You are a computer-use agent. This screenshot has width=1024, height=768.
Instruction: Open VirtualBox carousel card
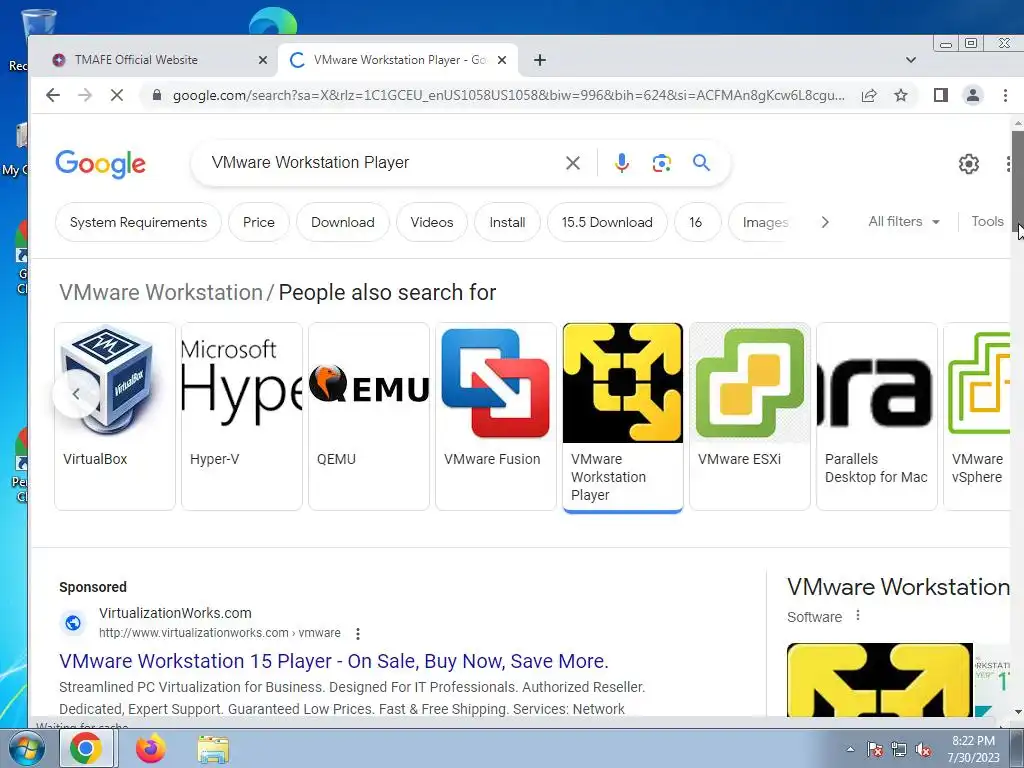coord(115,416)
